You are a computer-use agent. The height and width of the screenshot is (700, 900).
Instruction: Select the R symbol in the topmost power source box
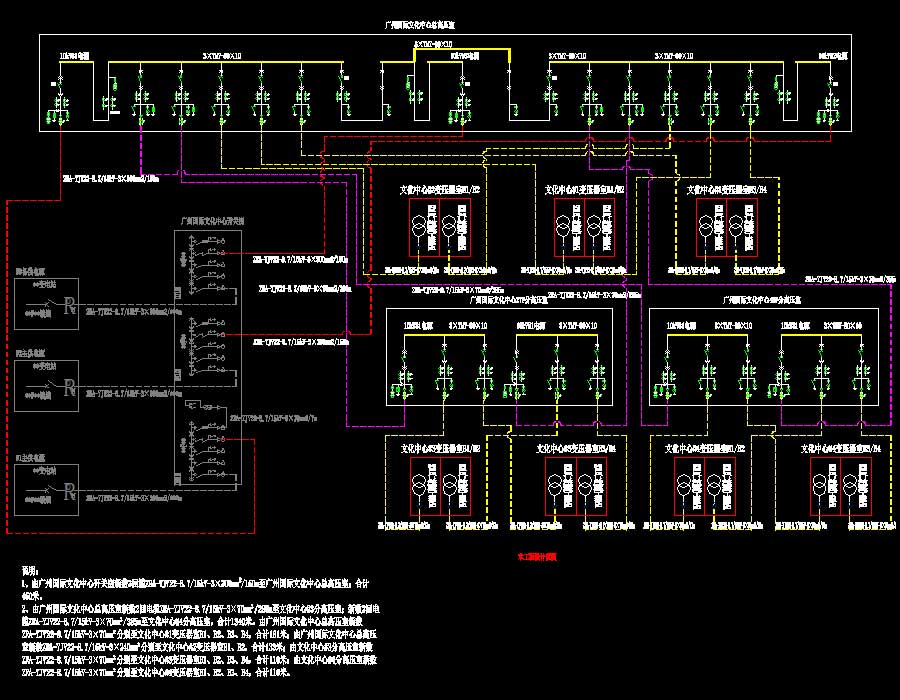(68, 306)
